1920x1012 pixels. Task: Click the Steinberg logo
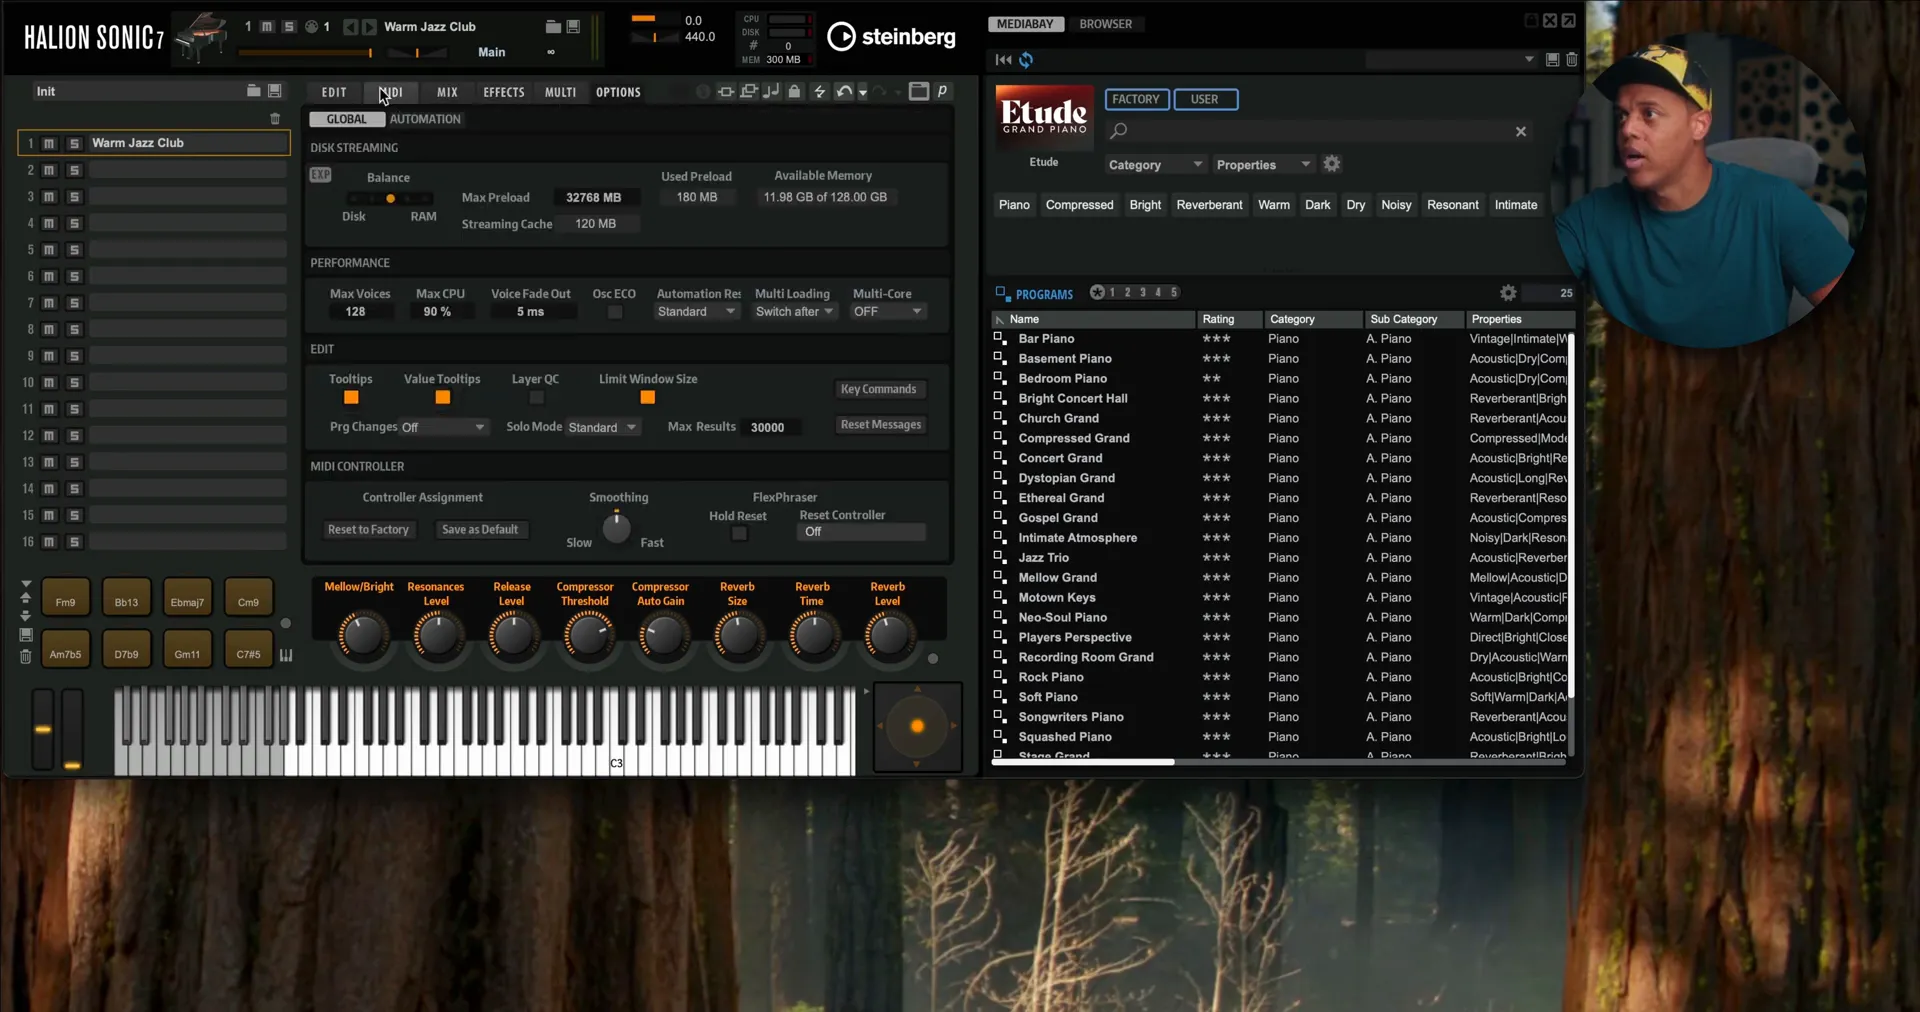click(x=891, y=37)
